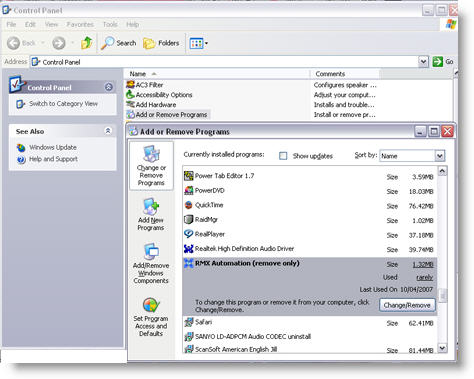Click the Windows Update globe icon
This screenshot has width=474, height=379.
pos(21,148)
